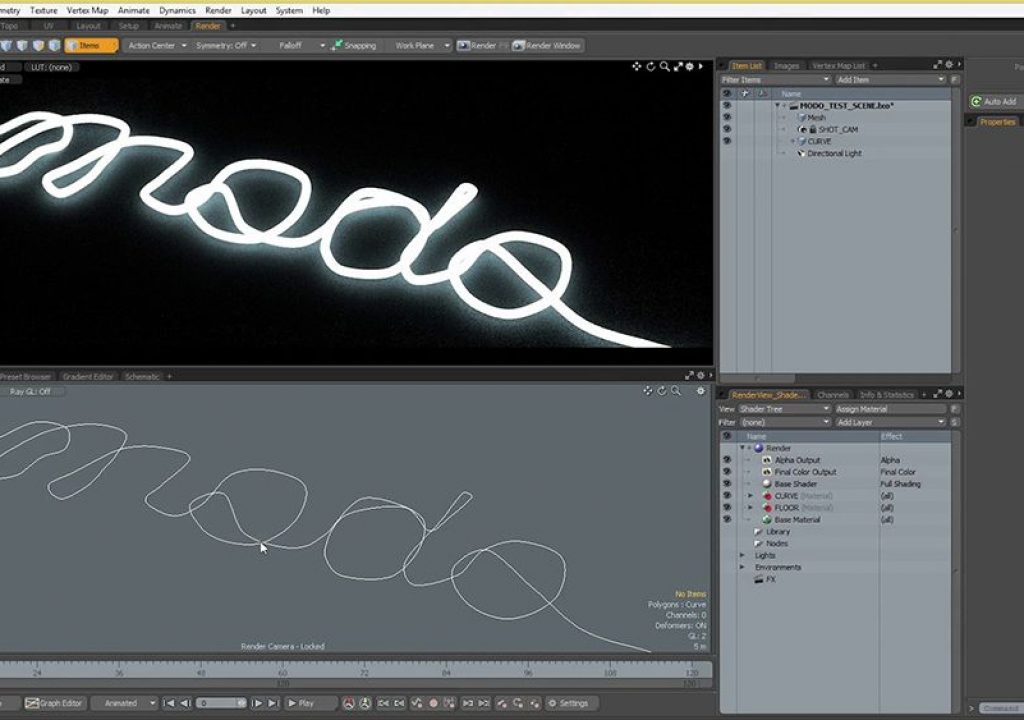Click the Auto Add green icon
Screen dimensions: 1024x720
click(976, 101)
